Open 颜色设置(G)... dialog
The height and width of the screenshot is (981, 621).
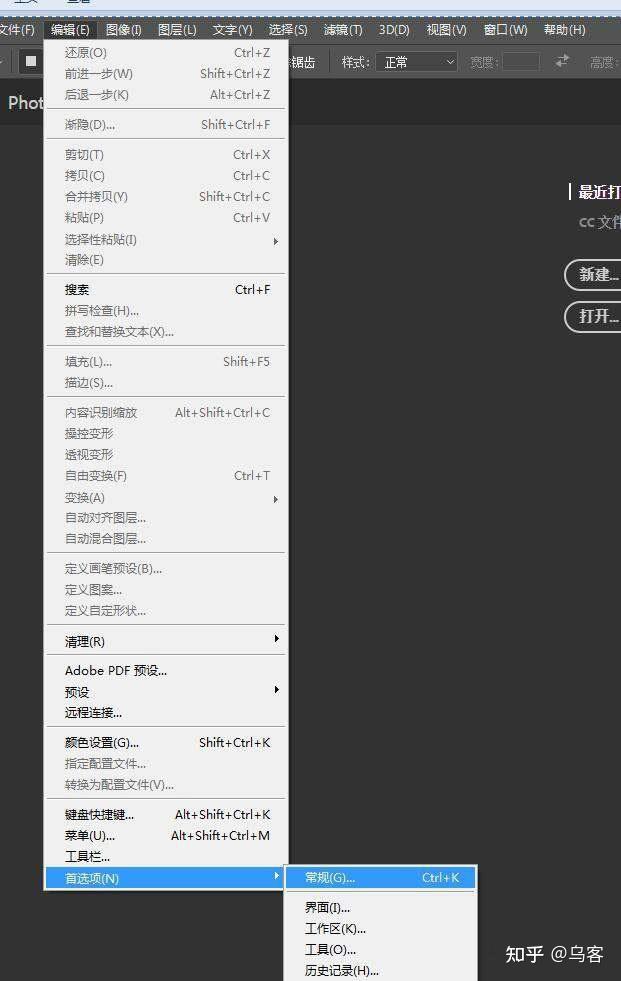point(166,743)
